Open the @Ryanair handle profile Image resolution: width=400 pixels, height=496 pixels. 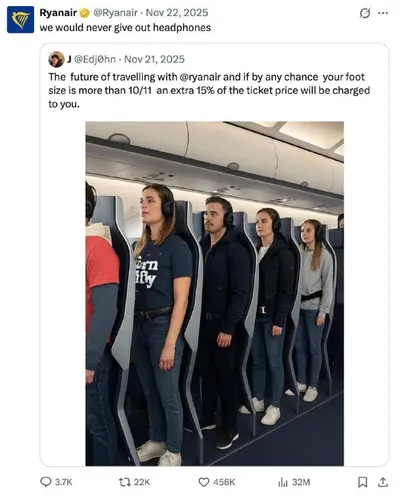click(x=115, y=13)
